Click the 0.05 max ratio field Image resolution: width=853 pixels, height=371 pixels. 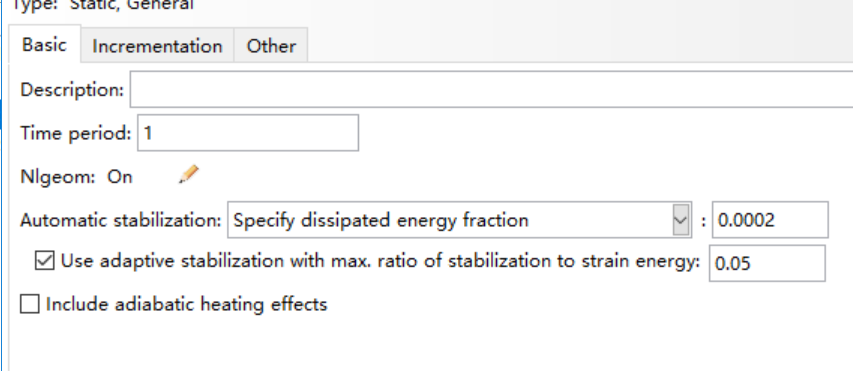click(767, 263)
